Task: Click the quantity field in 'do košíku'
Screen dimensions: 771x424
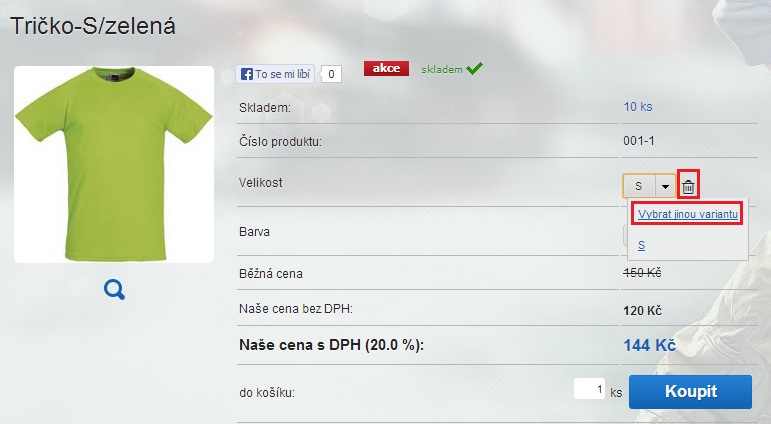Action: (589, 389)
